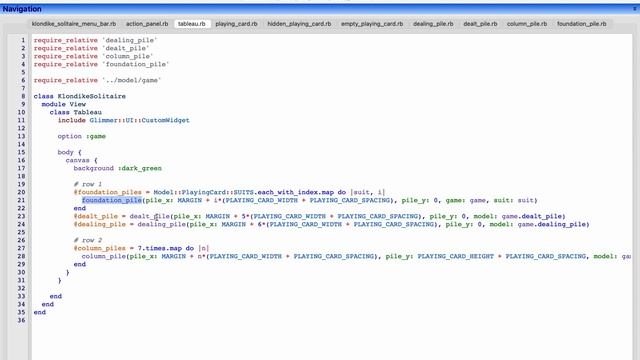Click line number 36 in gutter

point(21,320)
